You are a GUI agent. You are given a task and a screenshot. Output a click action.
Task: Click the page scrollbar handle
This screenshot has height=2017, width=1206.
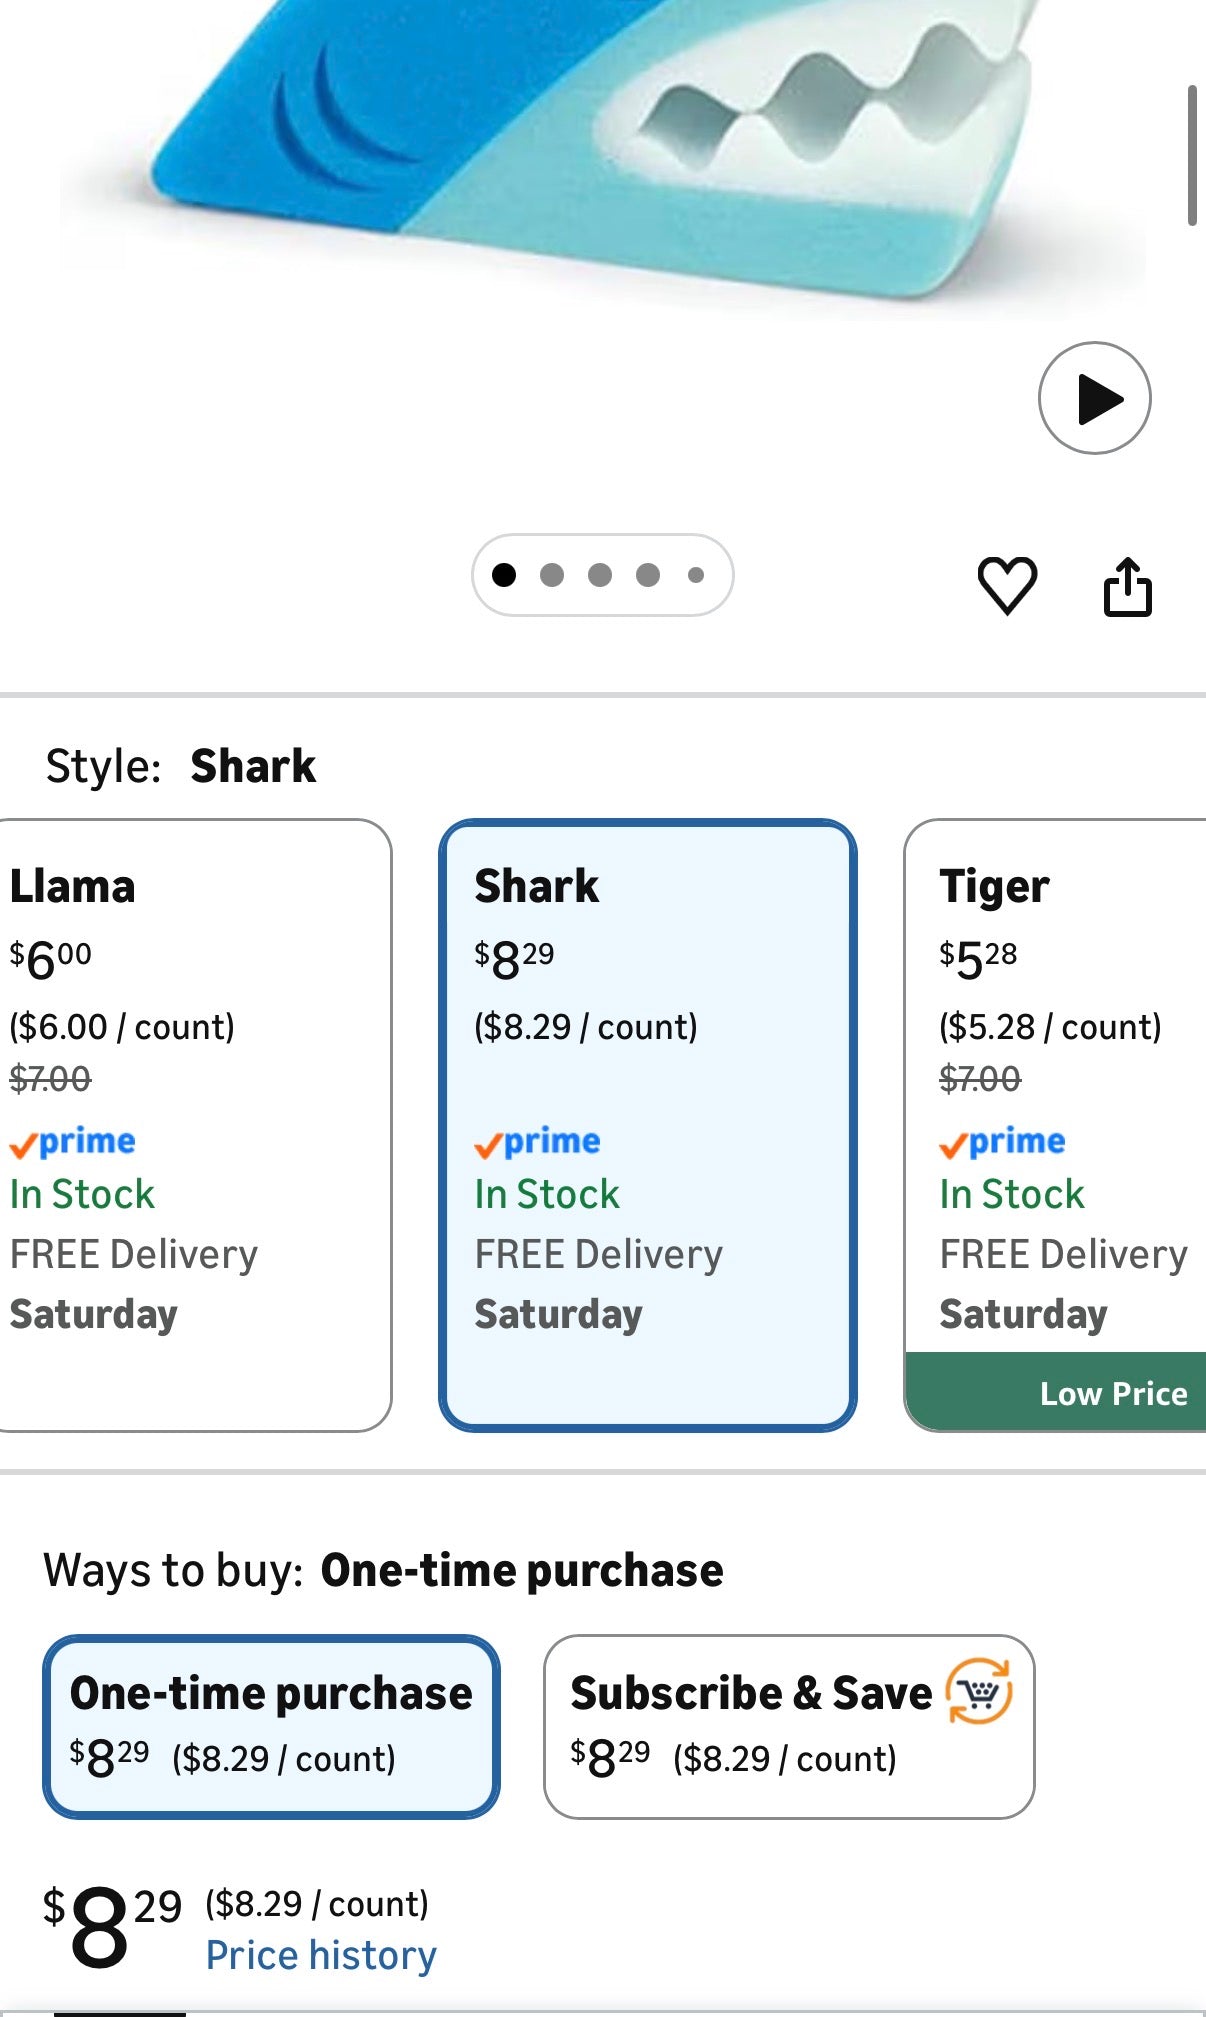pos(1192,156)
